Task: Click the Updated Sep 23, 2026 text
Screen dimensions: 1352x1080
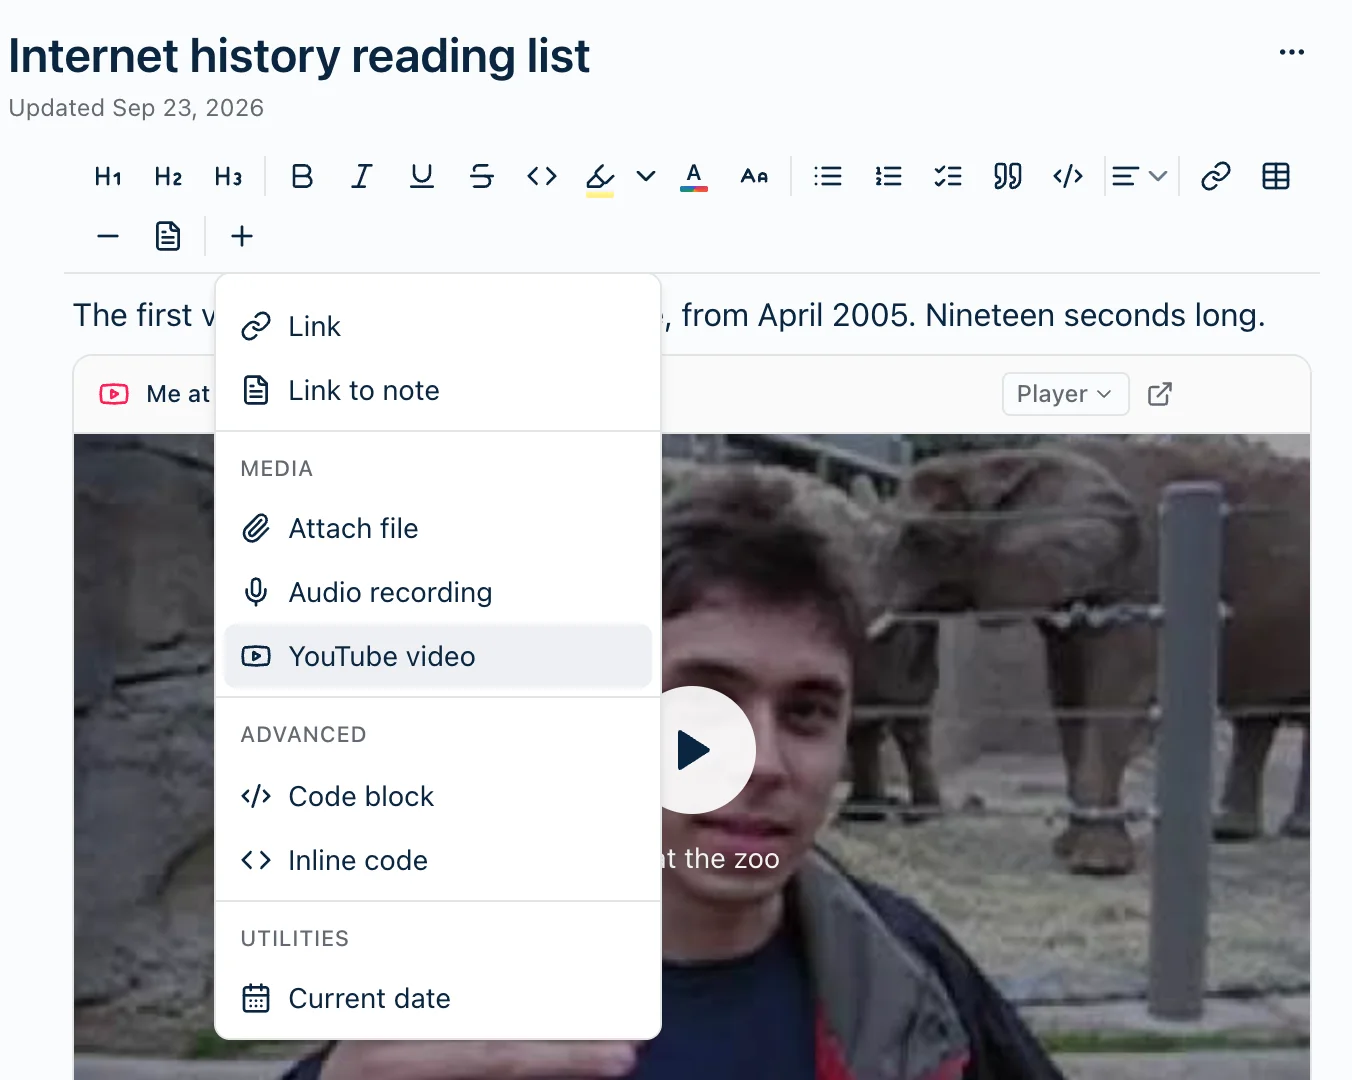Action: [x=136, y=108]
